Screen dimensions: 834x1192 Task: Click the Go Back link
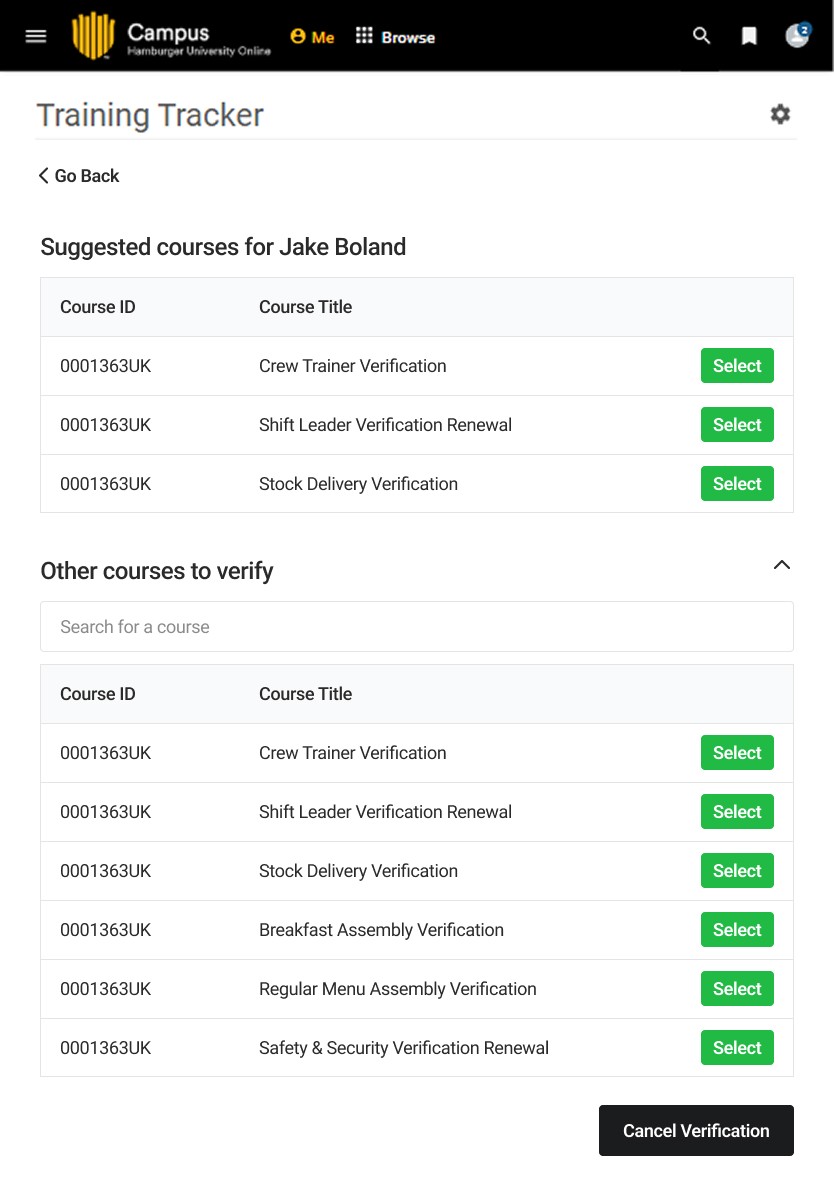point(79,176)
